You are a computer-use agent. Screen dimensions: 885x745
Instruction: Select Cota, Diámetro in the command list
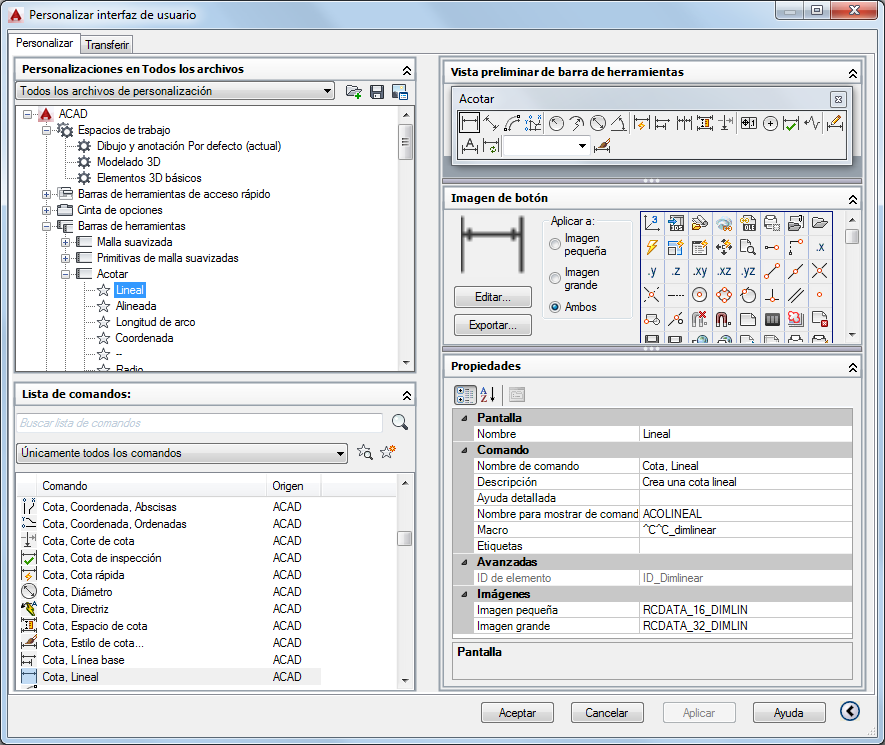pyautogui.click(x=77, y=592)
